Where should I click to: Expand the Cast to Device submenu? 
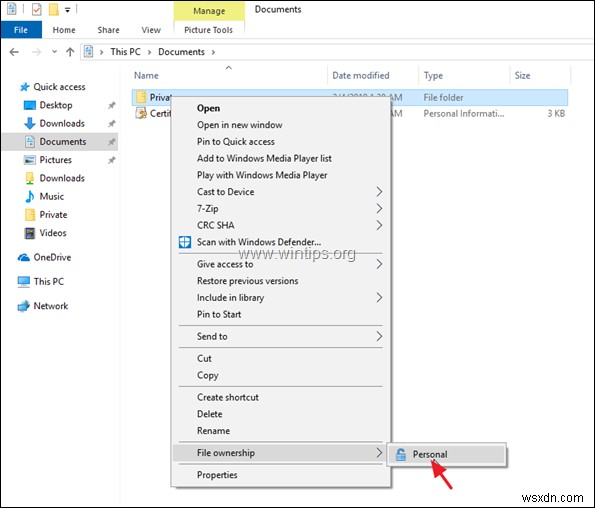(379, 192)
